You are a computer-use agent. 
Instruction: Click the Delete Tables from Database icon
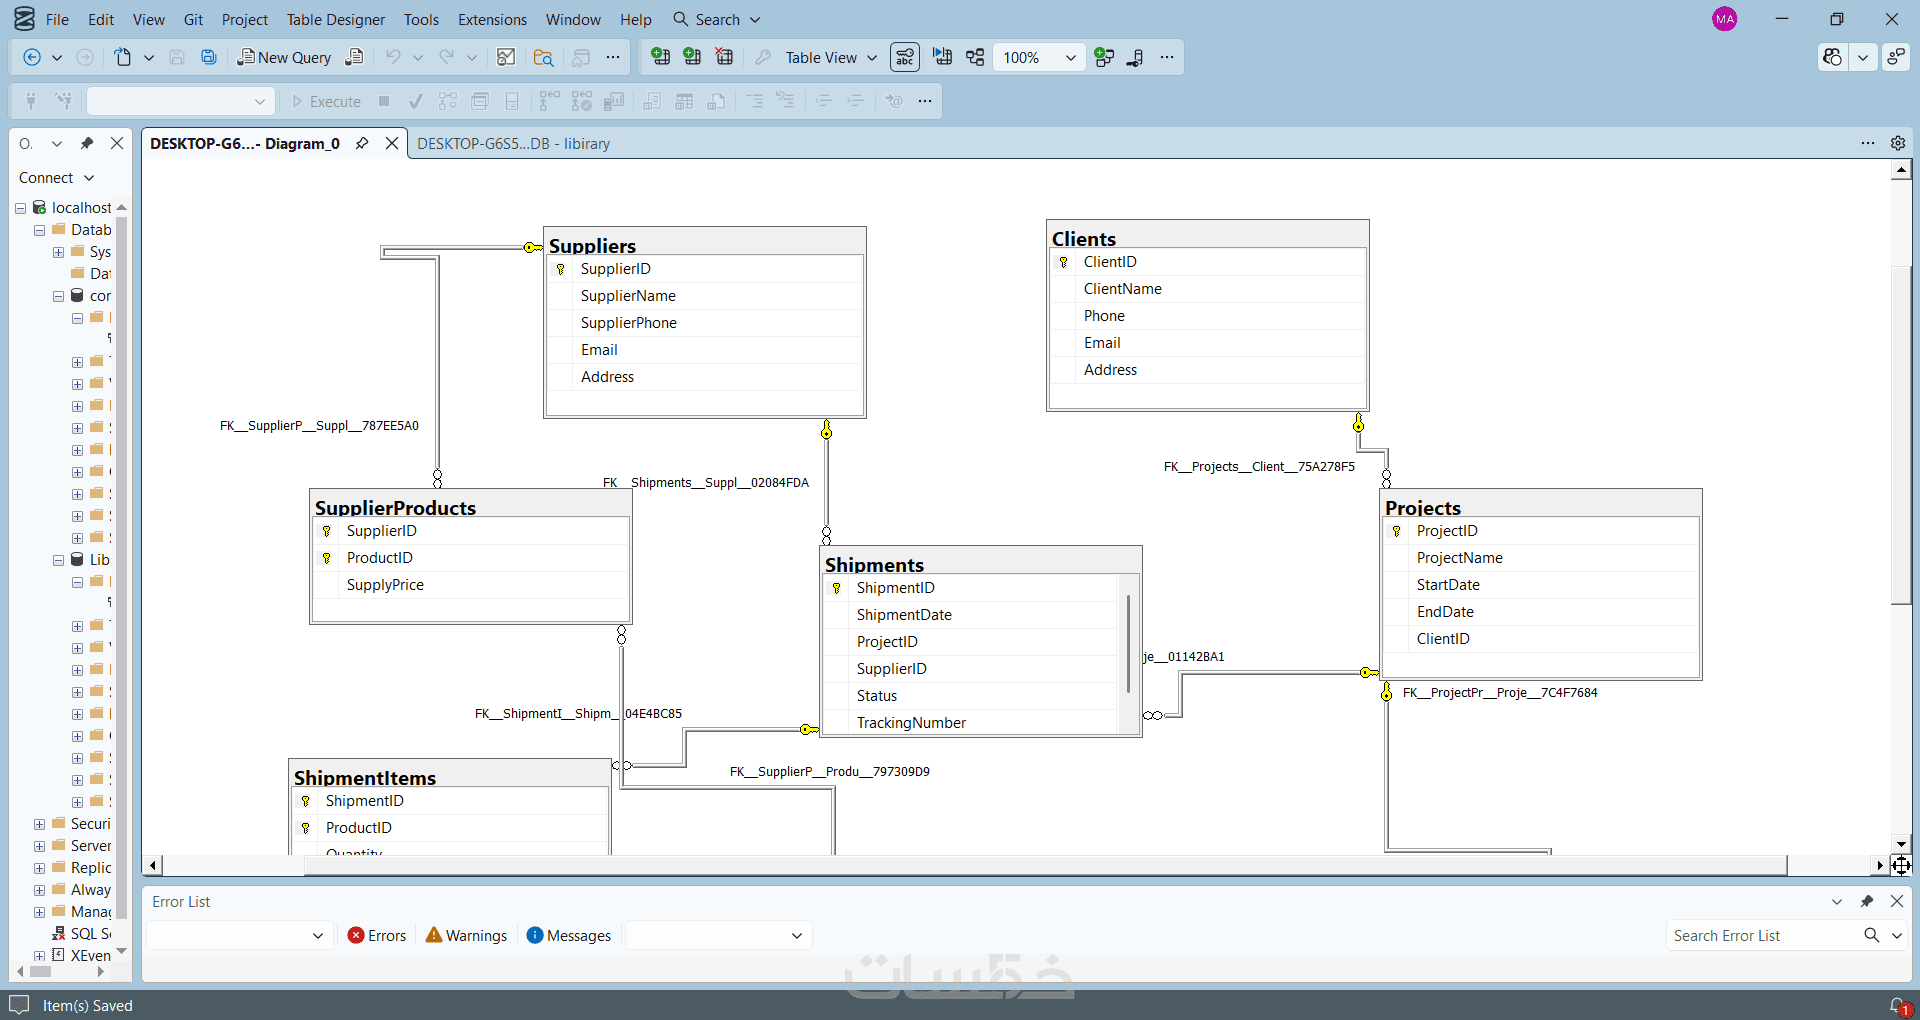[x=724, y=57]
